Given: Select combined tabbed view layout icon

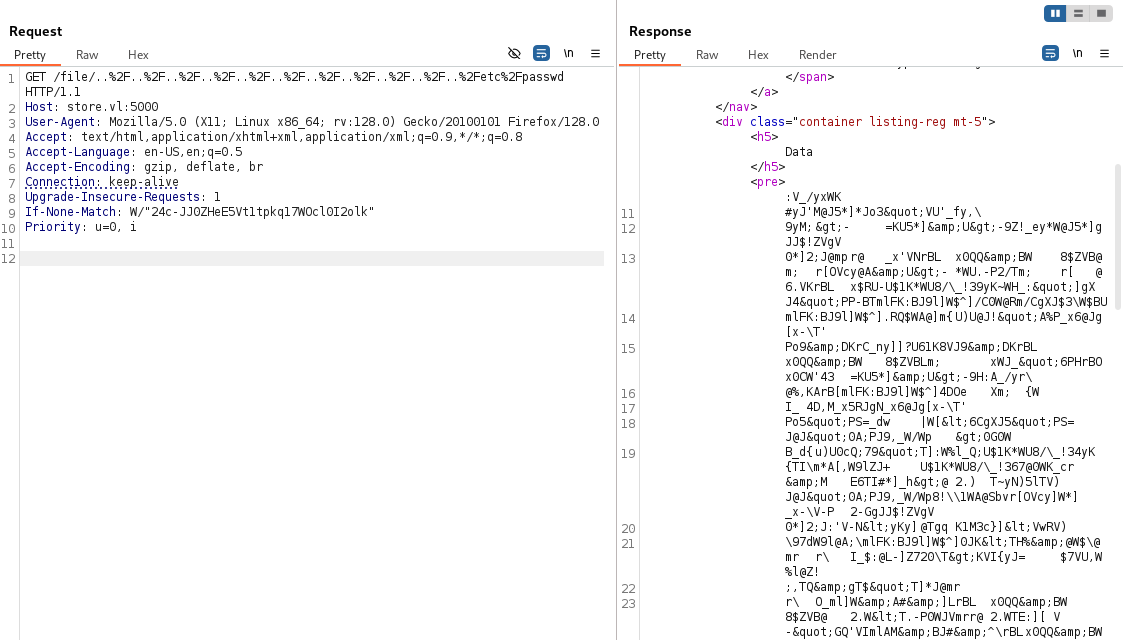Looking at the screenshot, I should (1102, 14).
